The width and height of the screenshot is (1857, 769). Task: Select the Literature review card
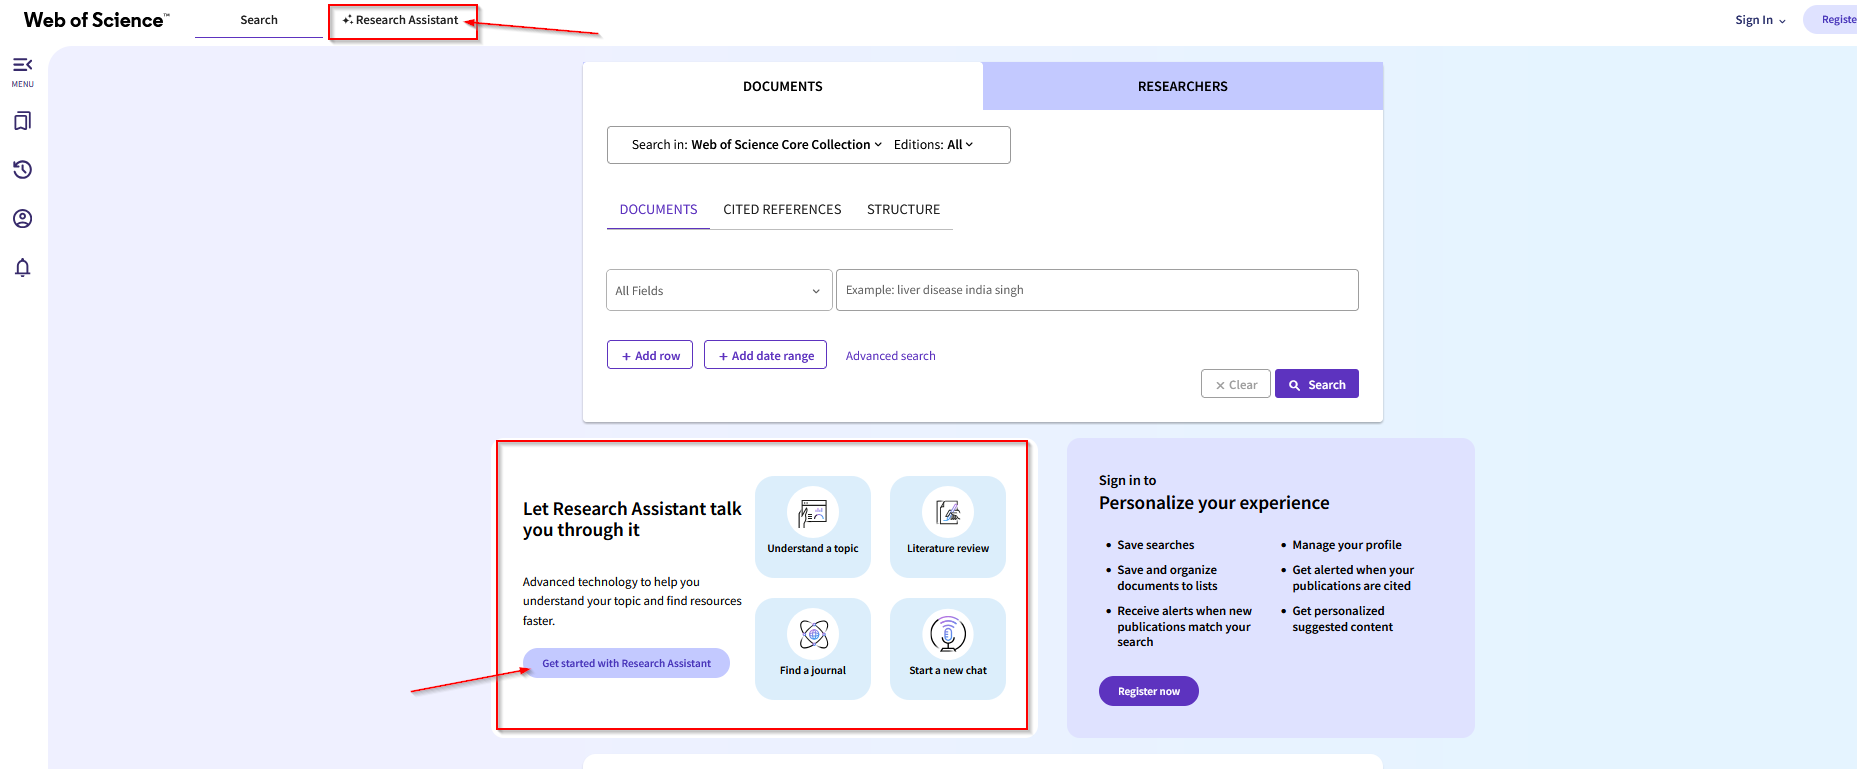coord(948,527)
